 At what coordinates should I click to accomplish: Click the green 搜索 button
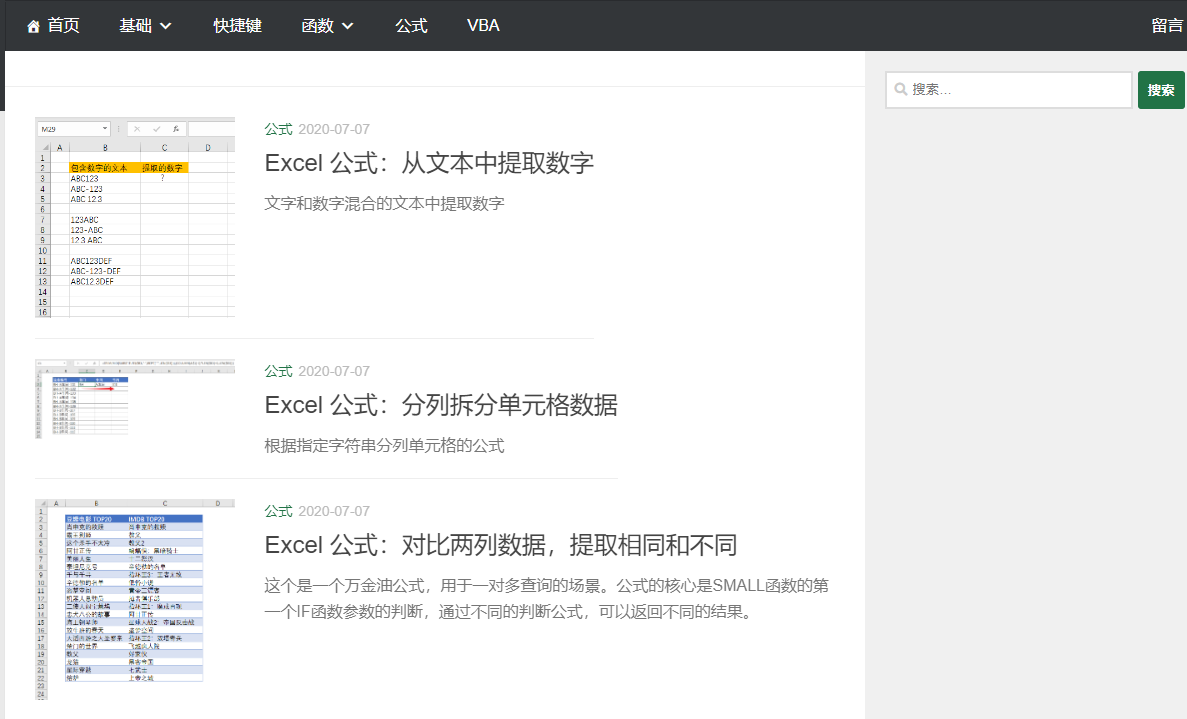pos(1160,90)
